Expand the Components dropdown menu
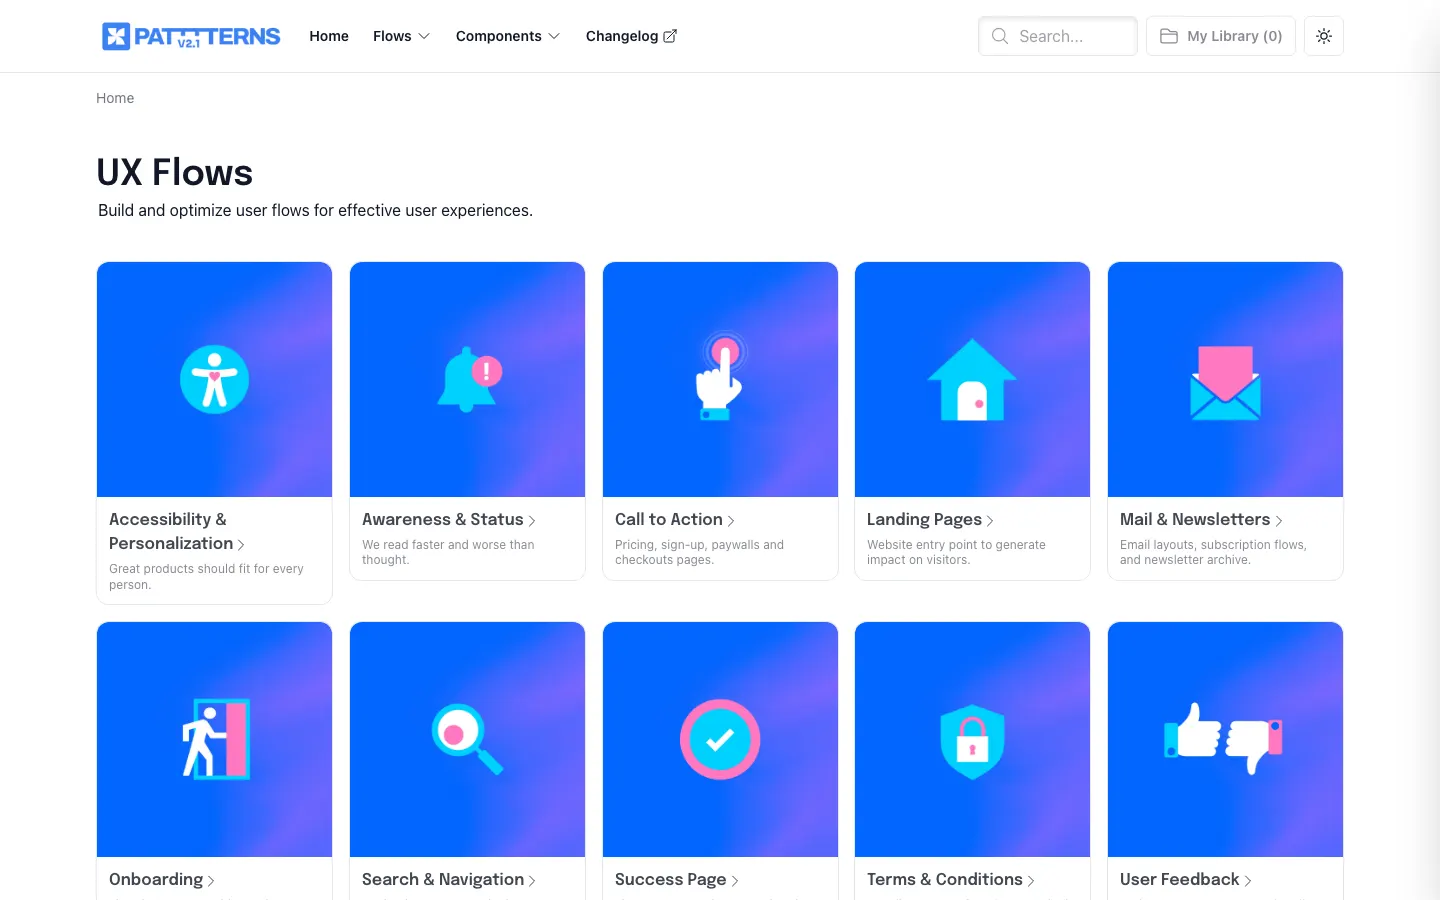 (507, 36)
